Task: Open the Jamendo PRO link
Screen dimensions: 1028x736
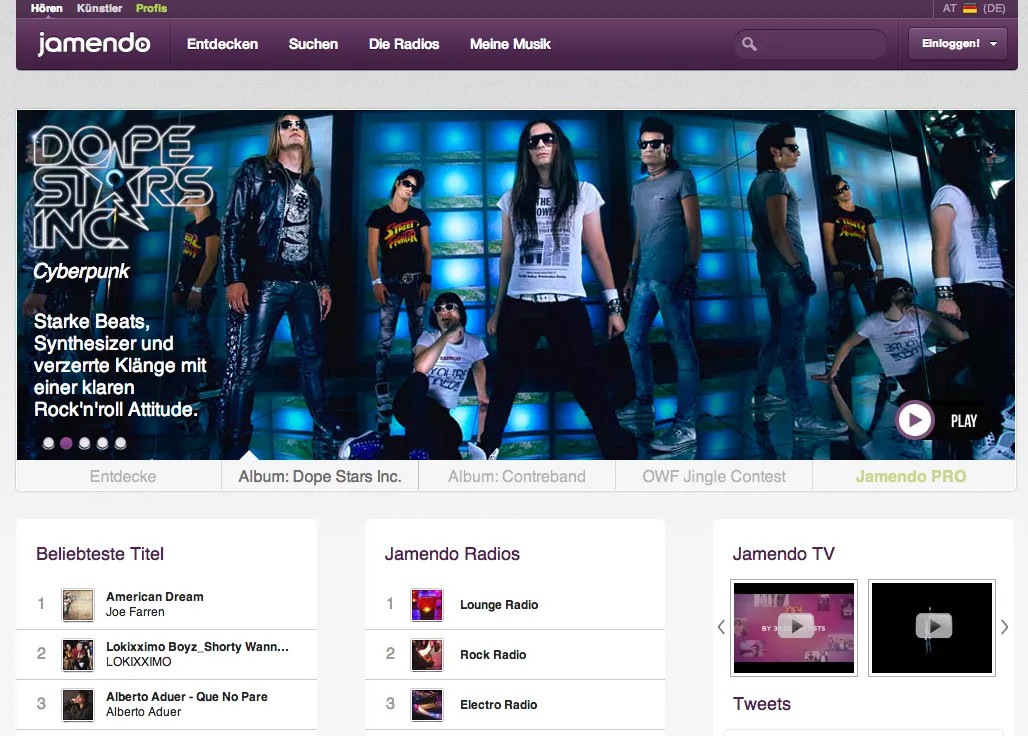Action: [x=910, y=476]
